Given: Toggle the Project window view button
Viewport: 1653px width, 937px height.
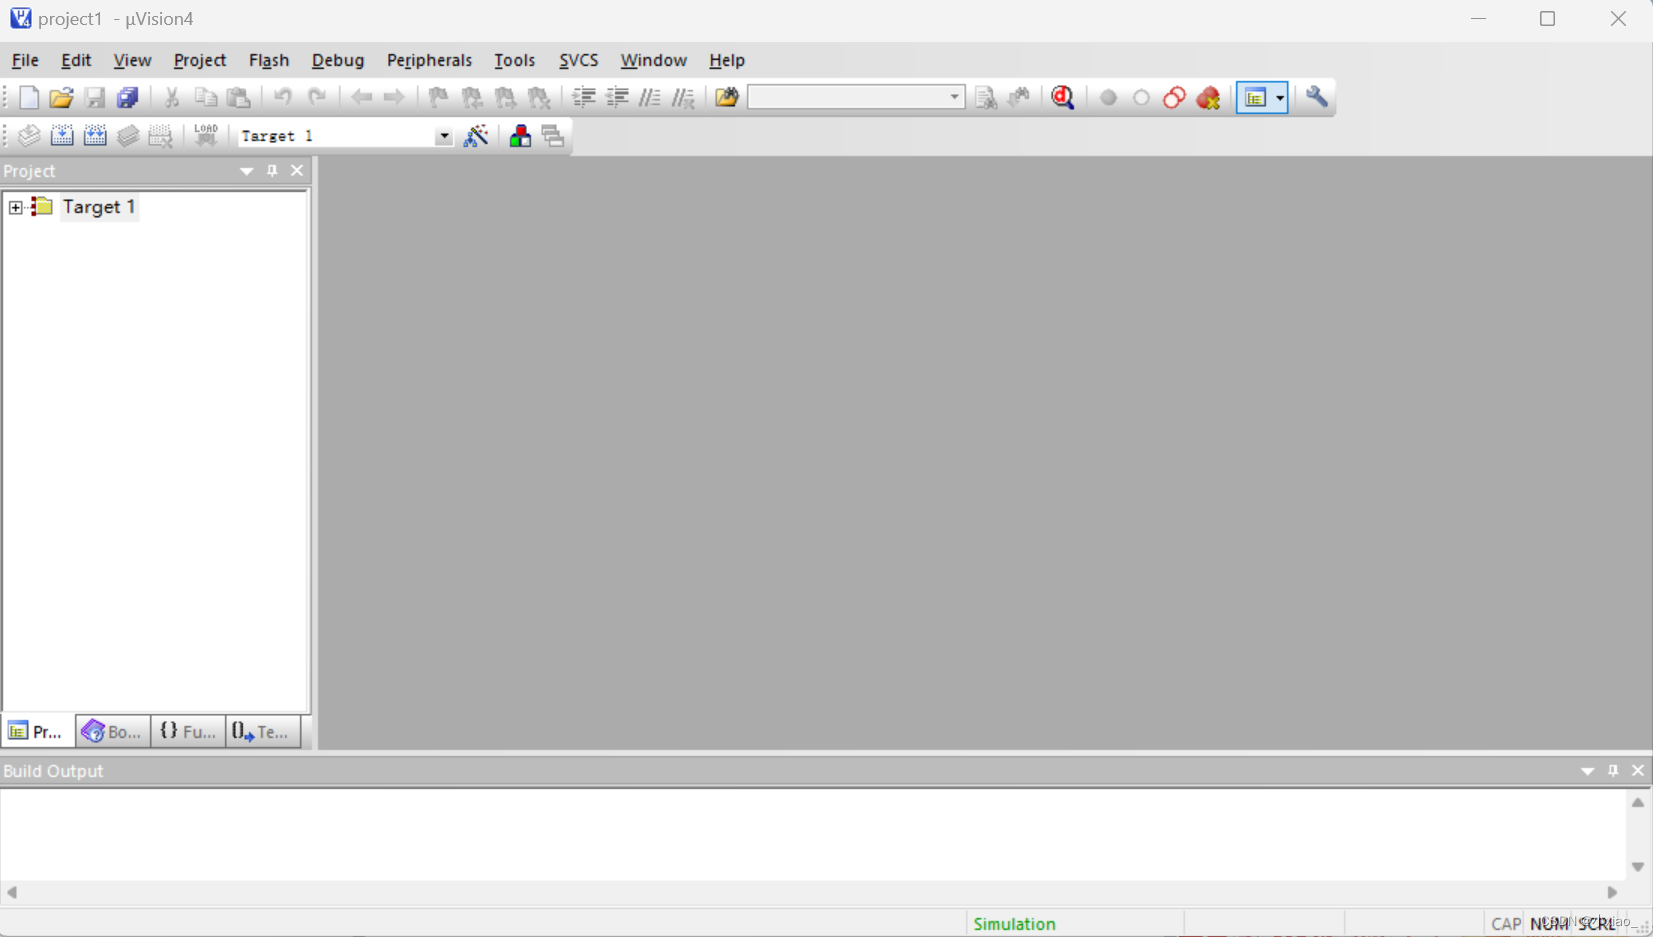Looking at the screenshot, I should pyautogui.click(x=1255, y=97).
